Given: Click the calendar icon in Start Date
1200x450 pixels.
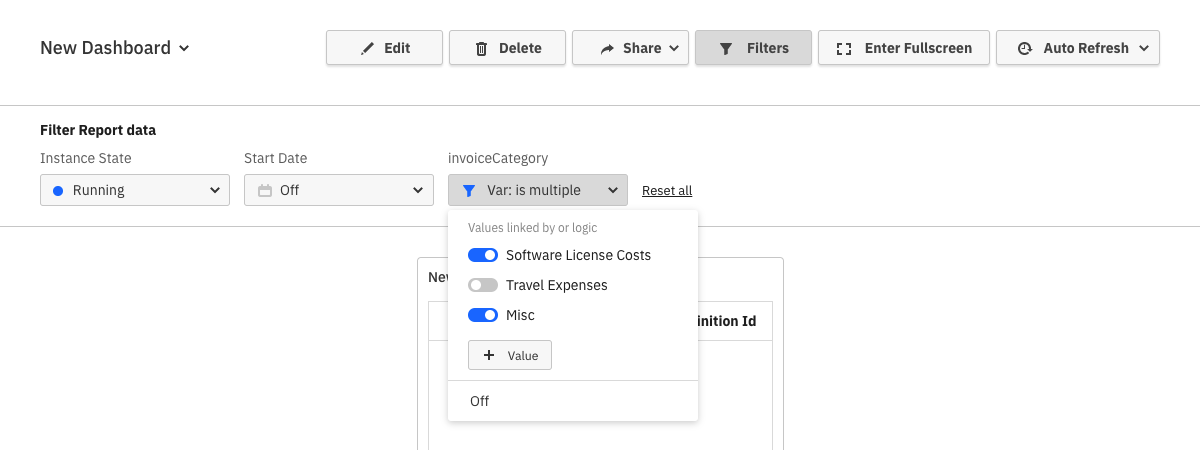Looking at the screenshot, I should tap(265, 190).
